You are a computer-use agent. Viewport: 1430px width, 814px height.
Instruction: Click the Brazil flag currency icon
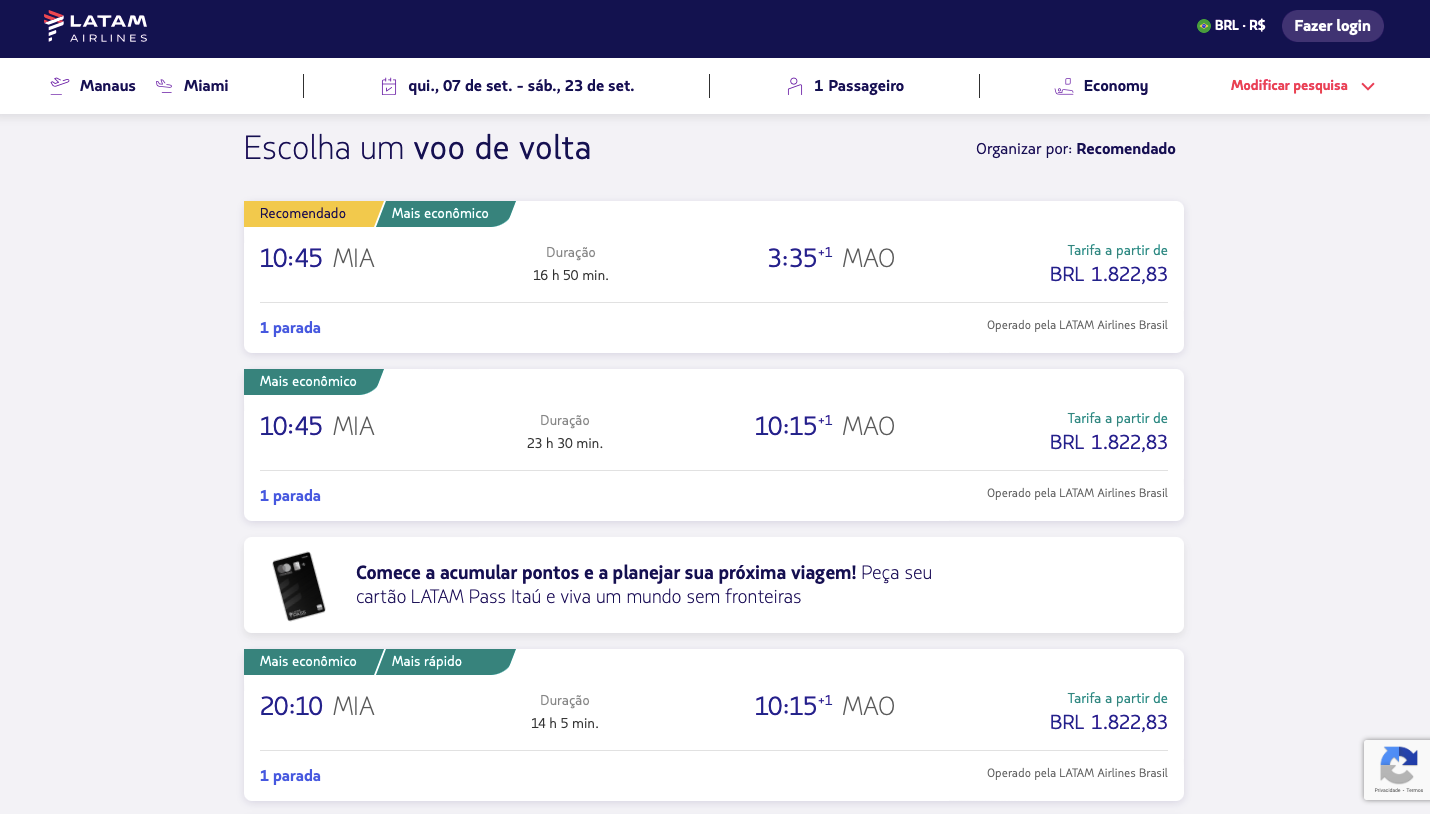tap(1204, 26)
